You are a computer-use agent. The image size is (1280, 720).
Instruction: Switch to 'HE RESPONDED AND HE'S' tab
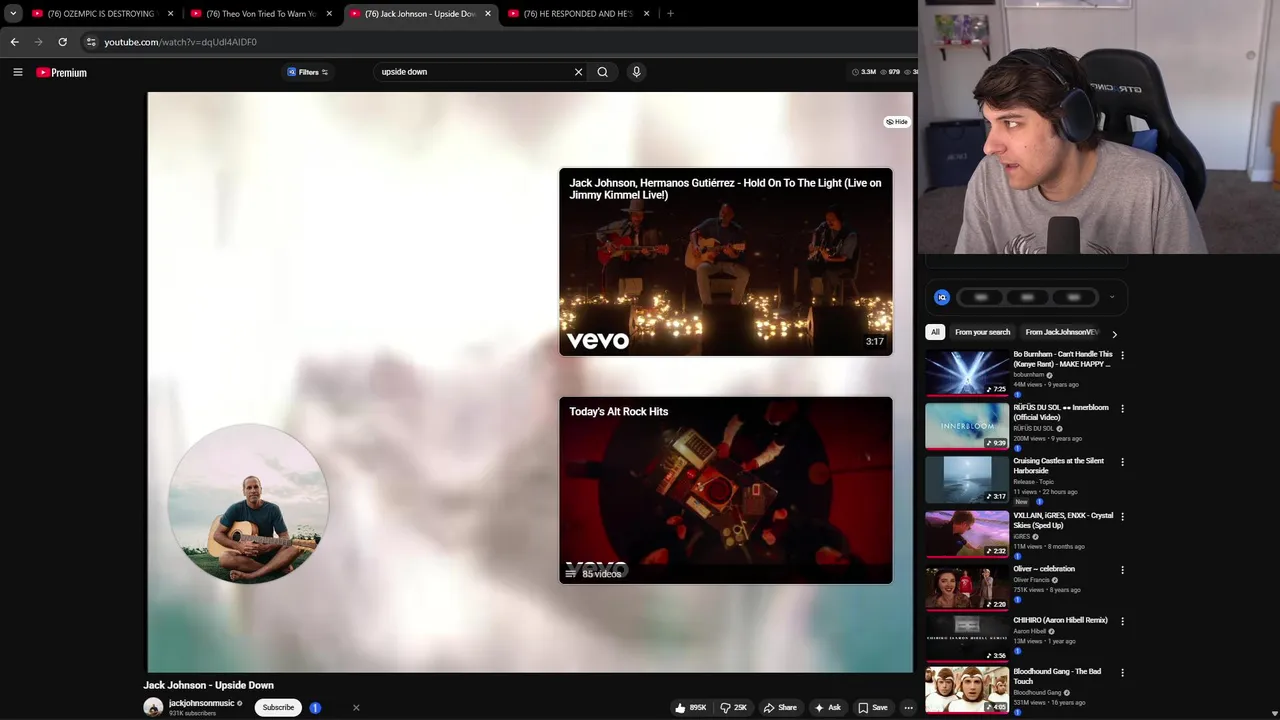[580, 14]
